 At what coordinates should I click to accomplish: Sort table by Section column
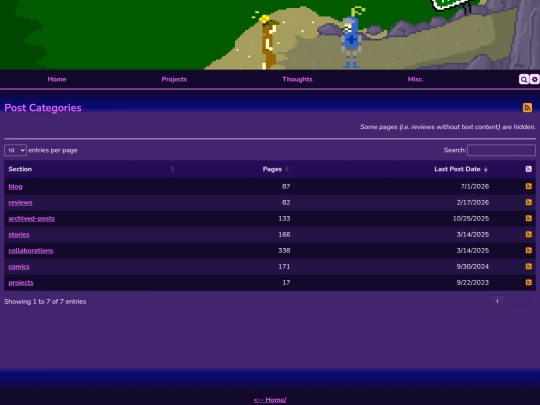pyautogui.click(x=91, y=169)
